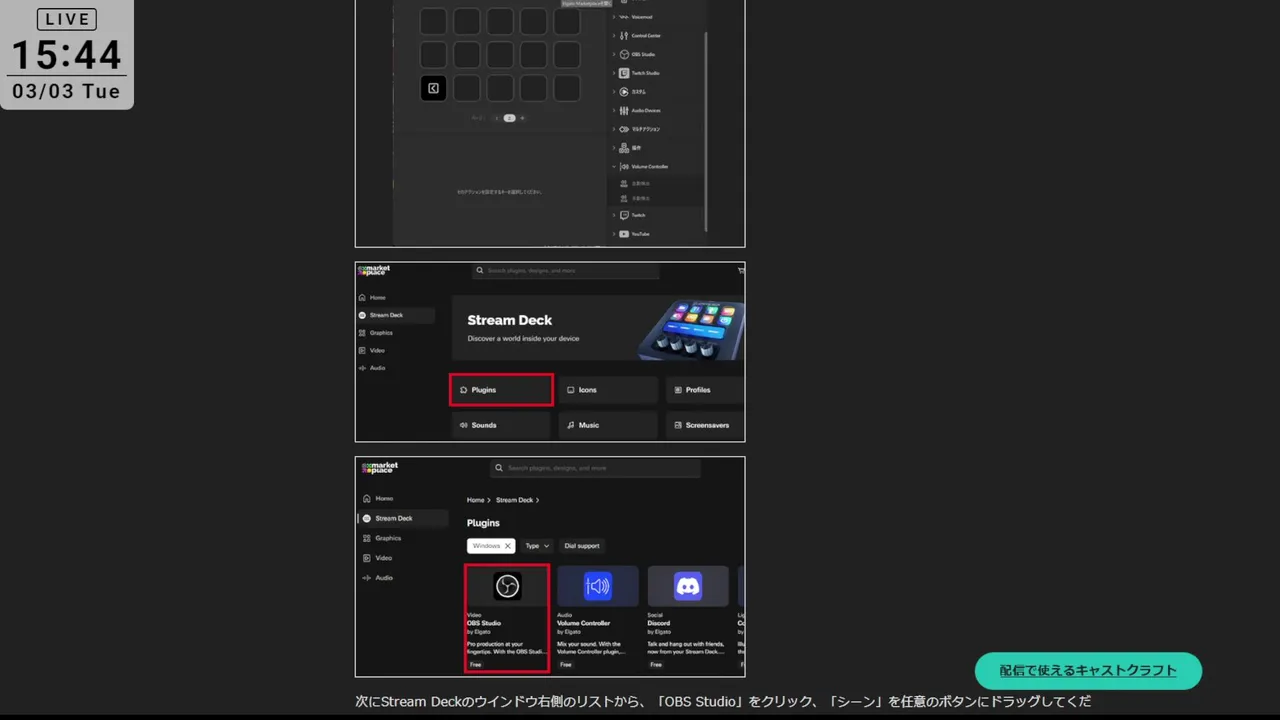Open Audio in the banner screenshot sidebar
Viewport: 1280px width, 720px height.
[372, 368]
